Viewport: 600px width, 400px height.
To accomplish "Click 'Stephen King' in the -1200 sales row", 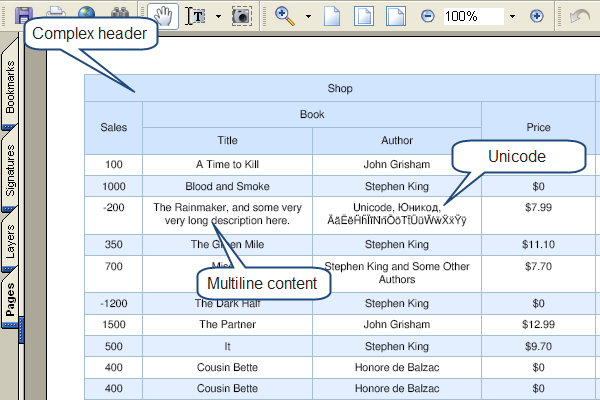I will 397,304.
